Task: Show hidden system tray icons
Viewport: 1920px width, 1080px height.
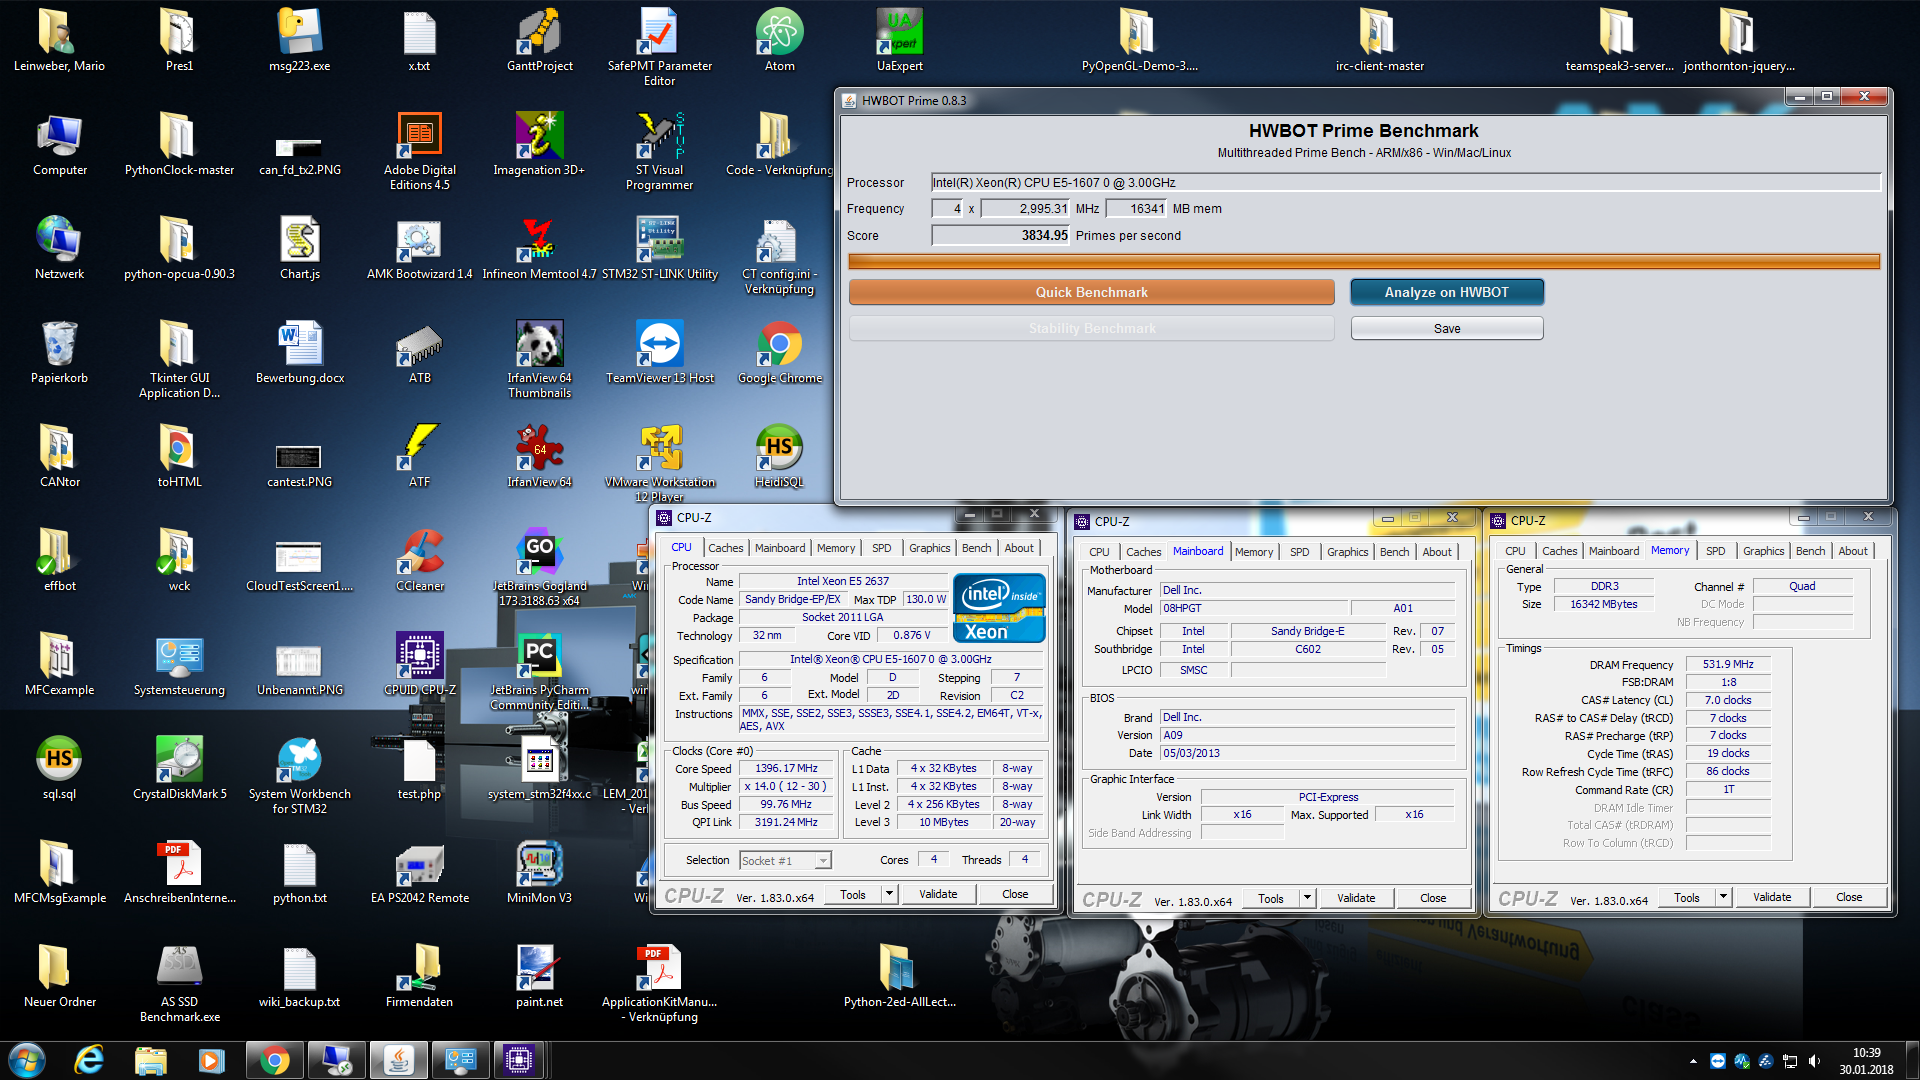Action: click(x=1693, y=1061)
